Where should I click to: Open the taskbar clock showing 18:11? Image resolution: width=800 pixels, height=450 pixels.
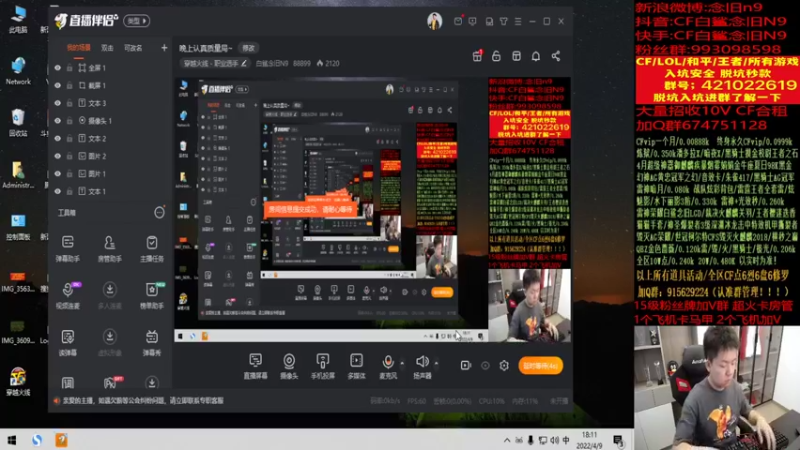(589, 440)
